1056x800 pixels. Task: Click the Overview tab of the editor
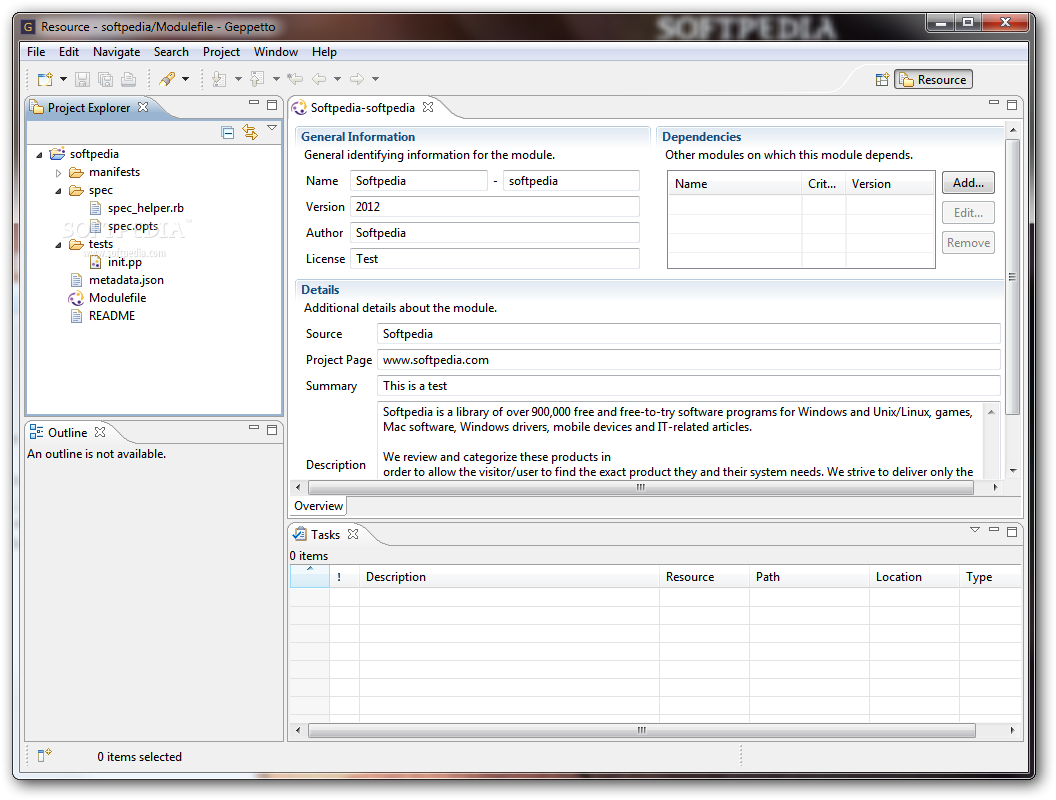coord(319,506)
